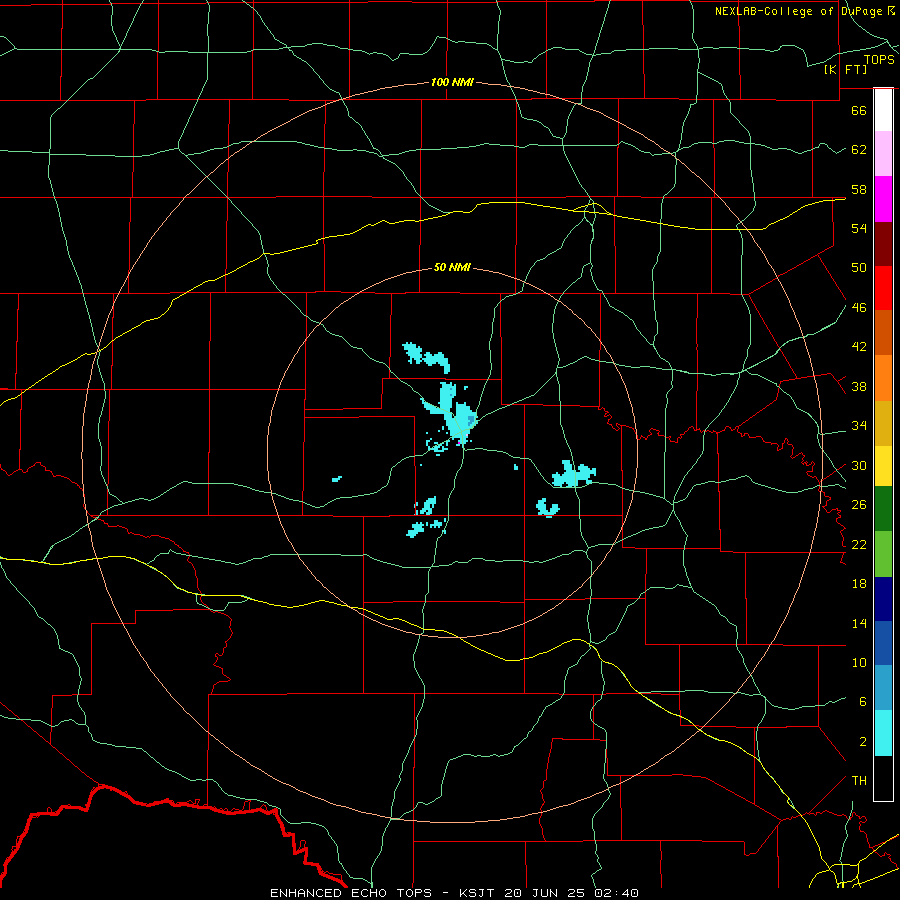Click the '50 NMI' range ring label

[x=452, y=267]
